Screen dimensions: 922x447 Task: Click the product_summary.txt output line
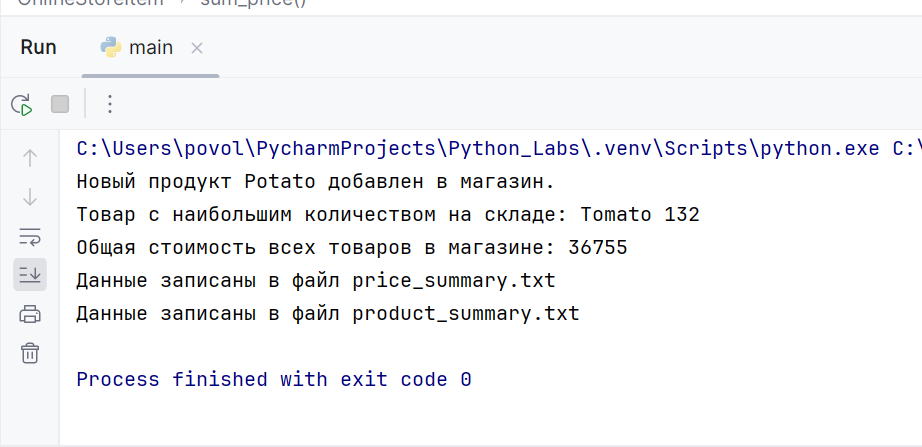[x=328, y=314]
